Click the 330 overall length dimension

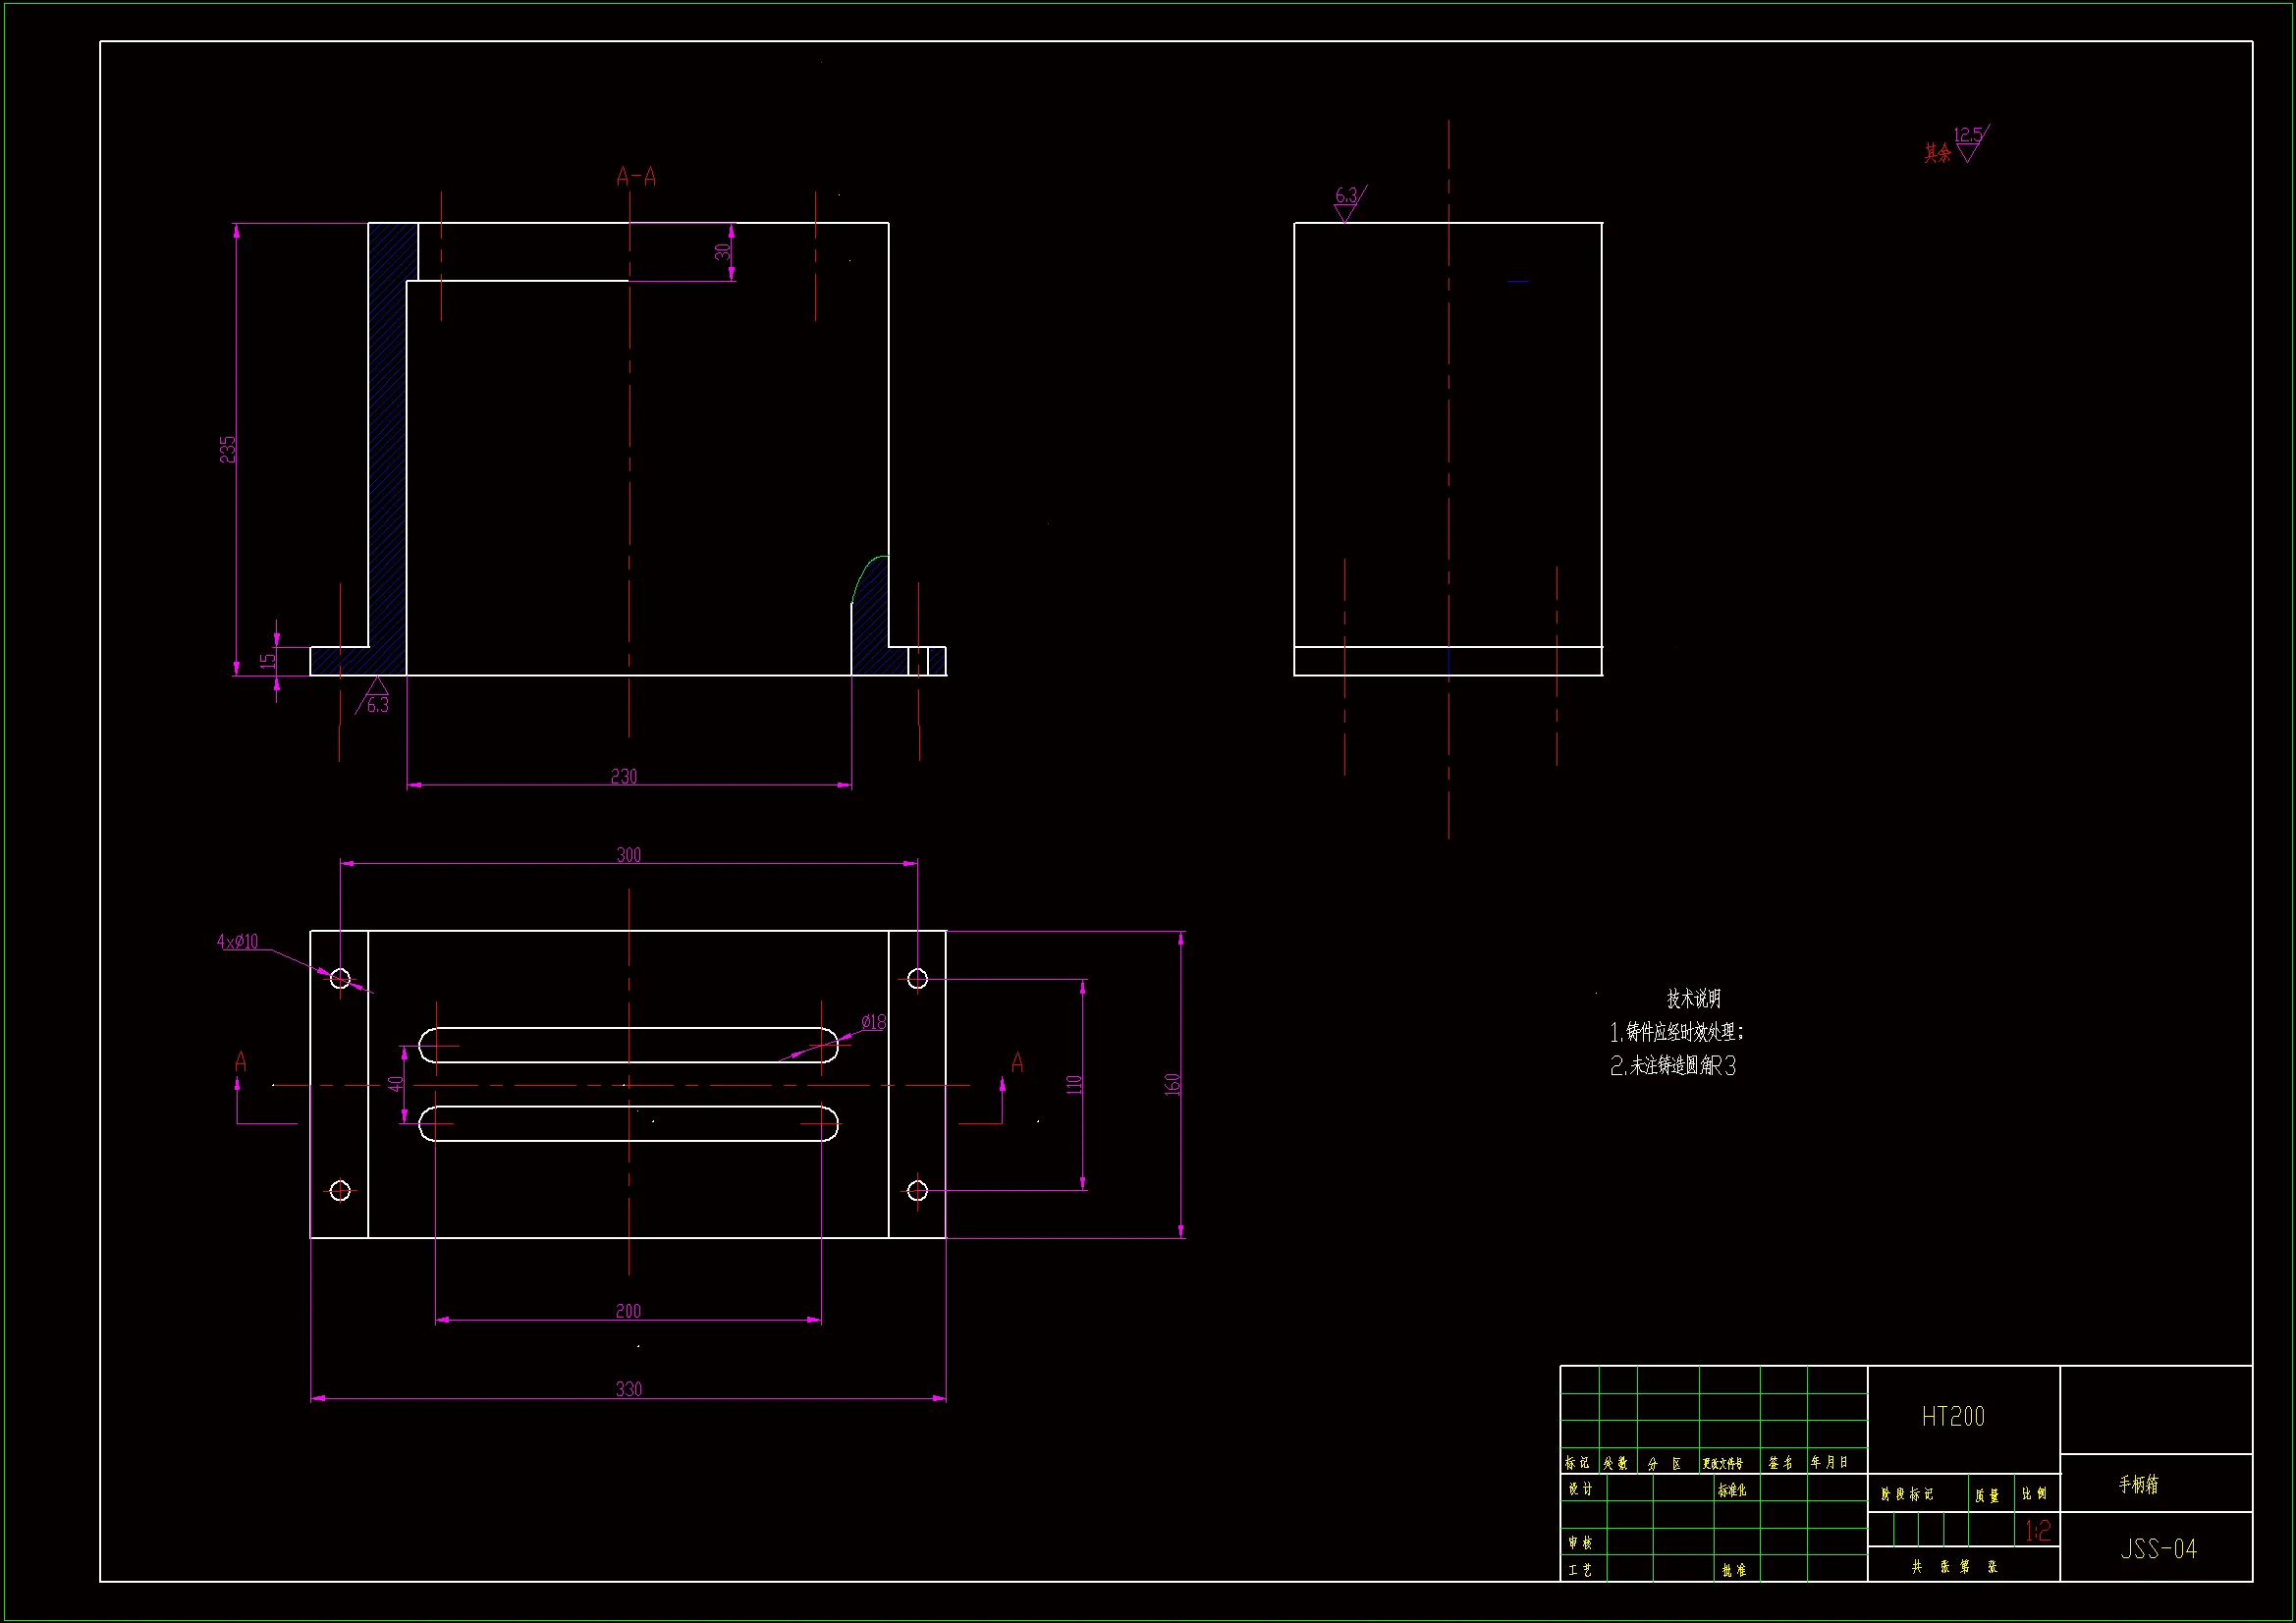point(628,1389)
